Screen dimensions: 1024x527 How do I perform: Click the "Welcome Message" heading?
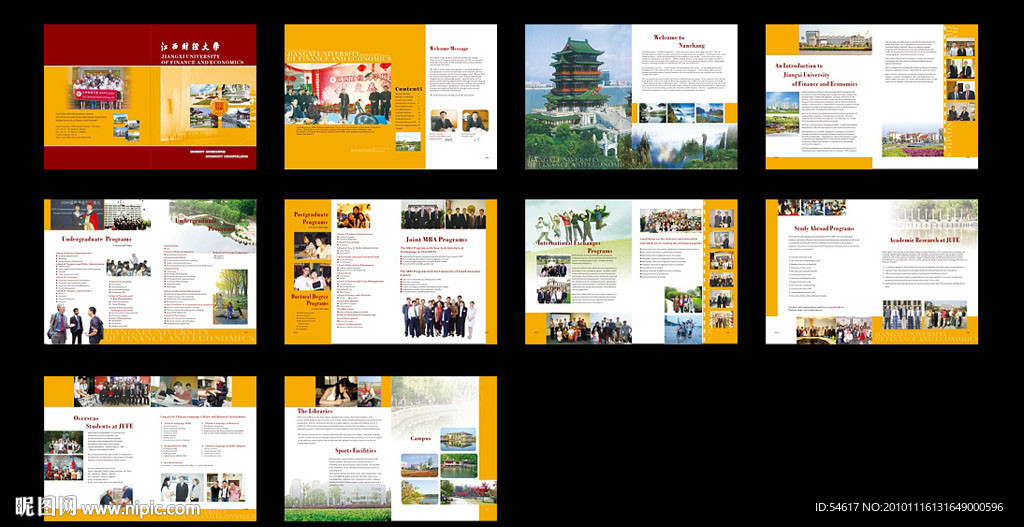click(449, 48)
